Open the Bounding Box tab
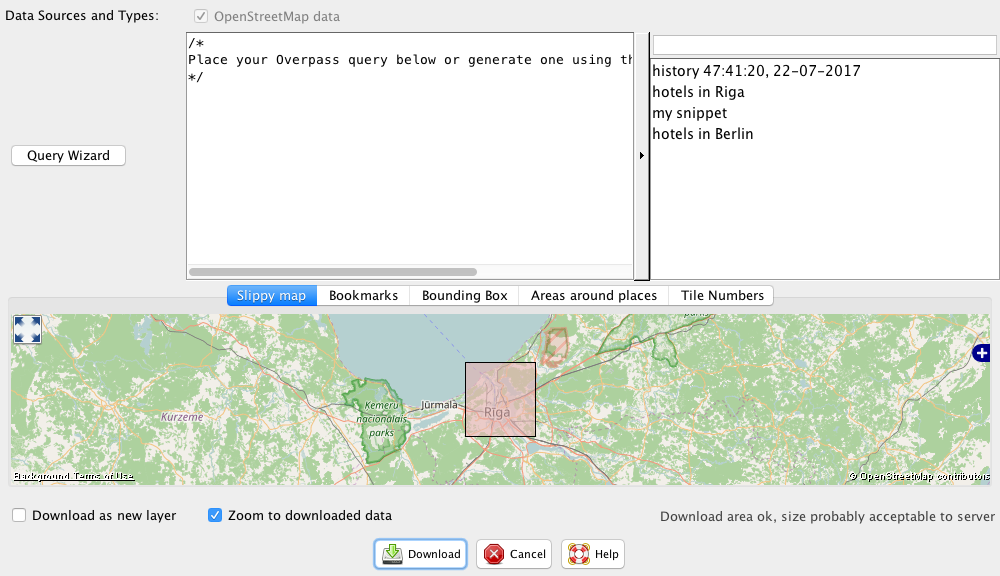 point(464,295)
